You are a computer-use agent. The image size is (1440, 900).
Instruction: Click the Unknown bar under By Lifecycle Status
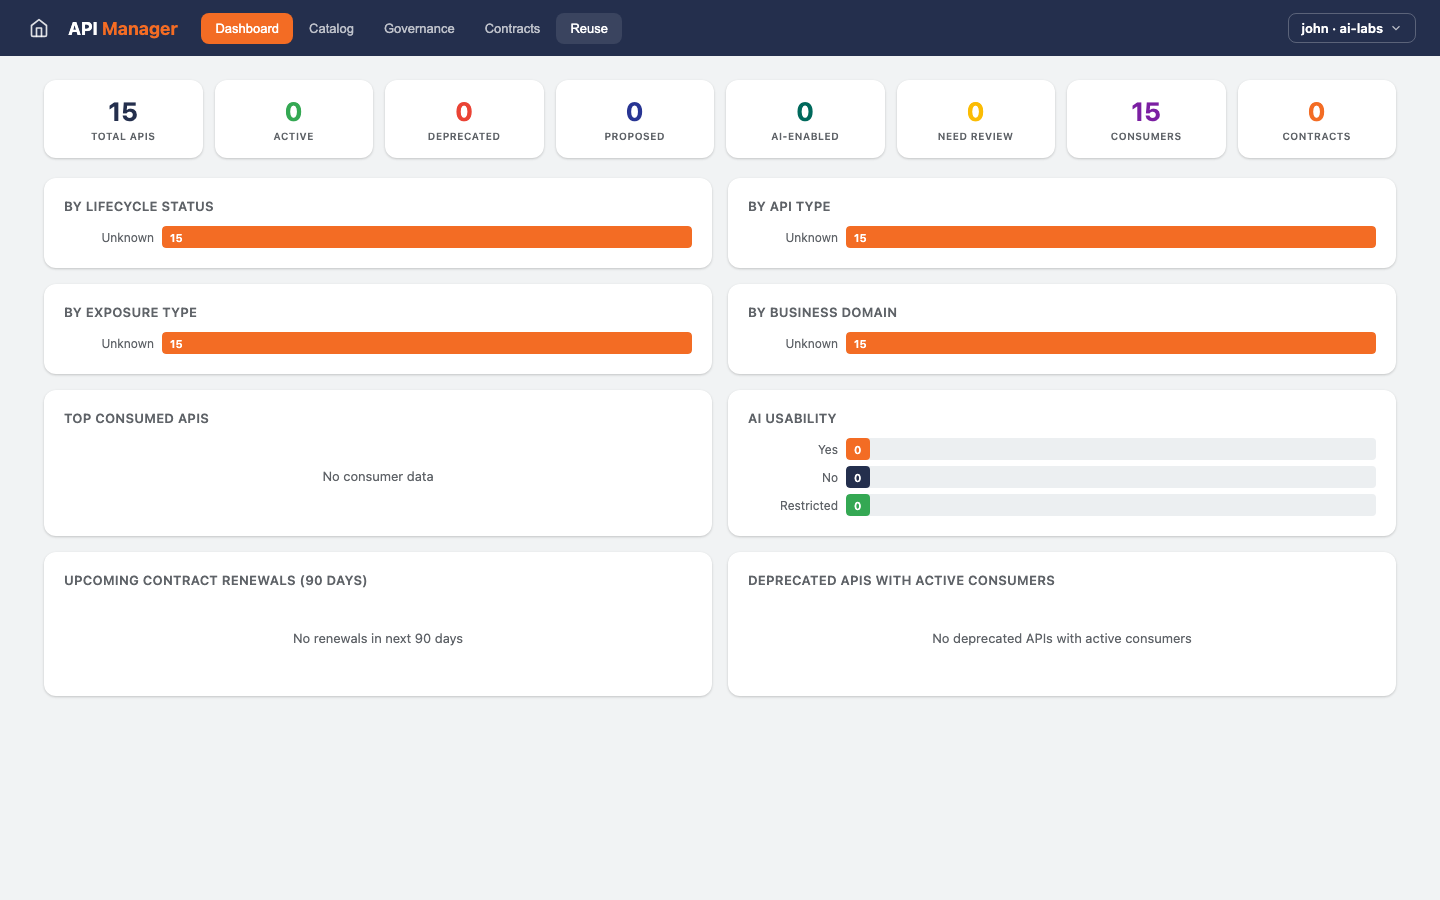(x=427, y=237)
